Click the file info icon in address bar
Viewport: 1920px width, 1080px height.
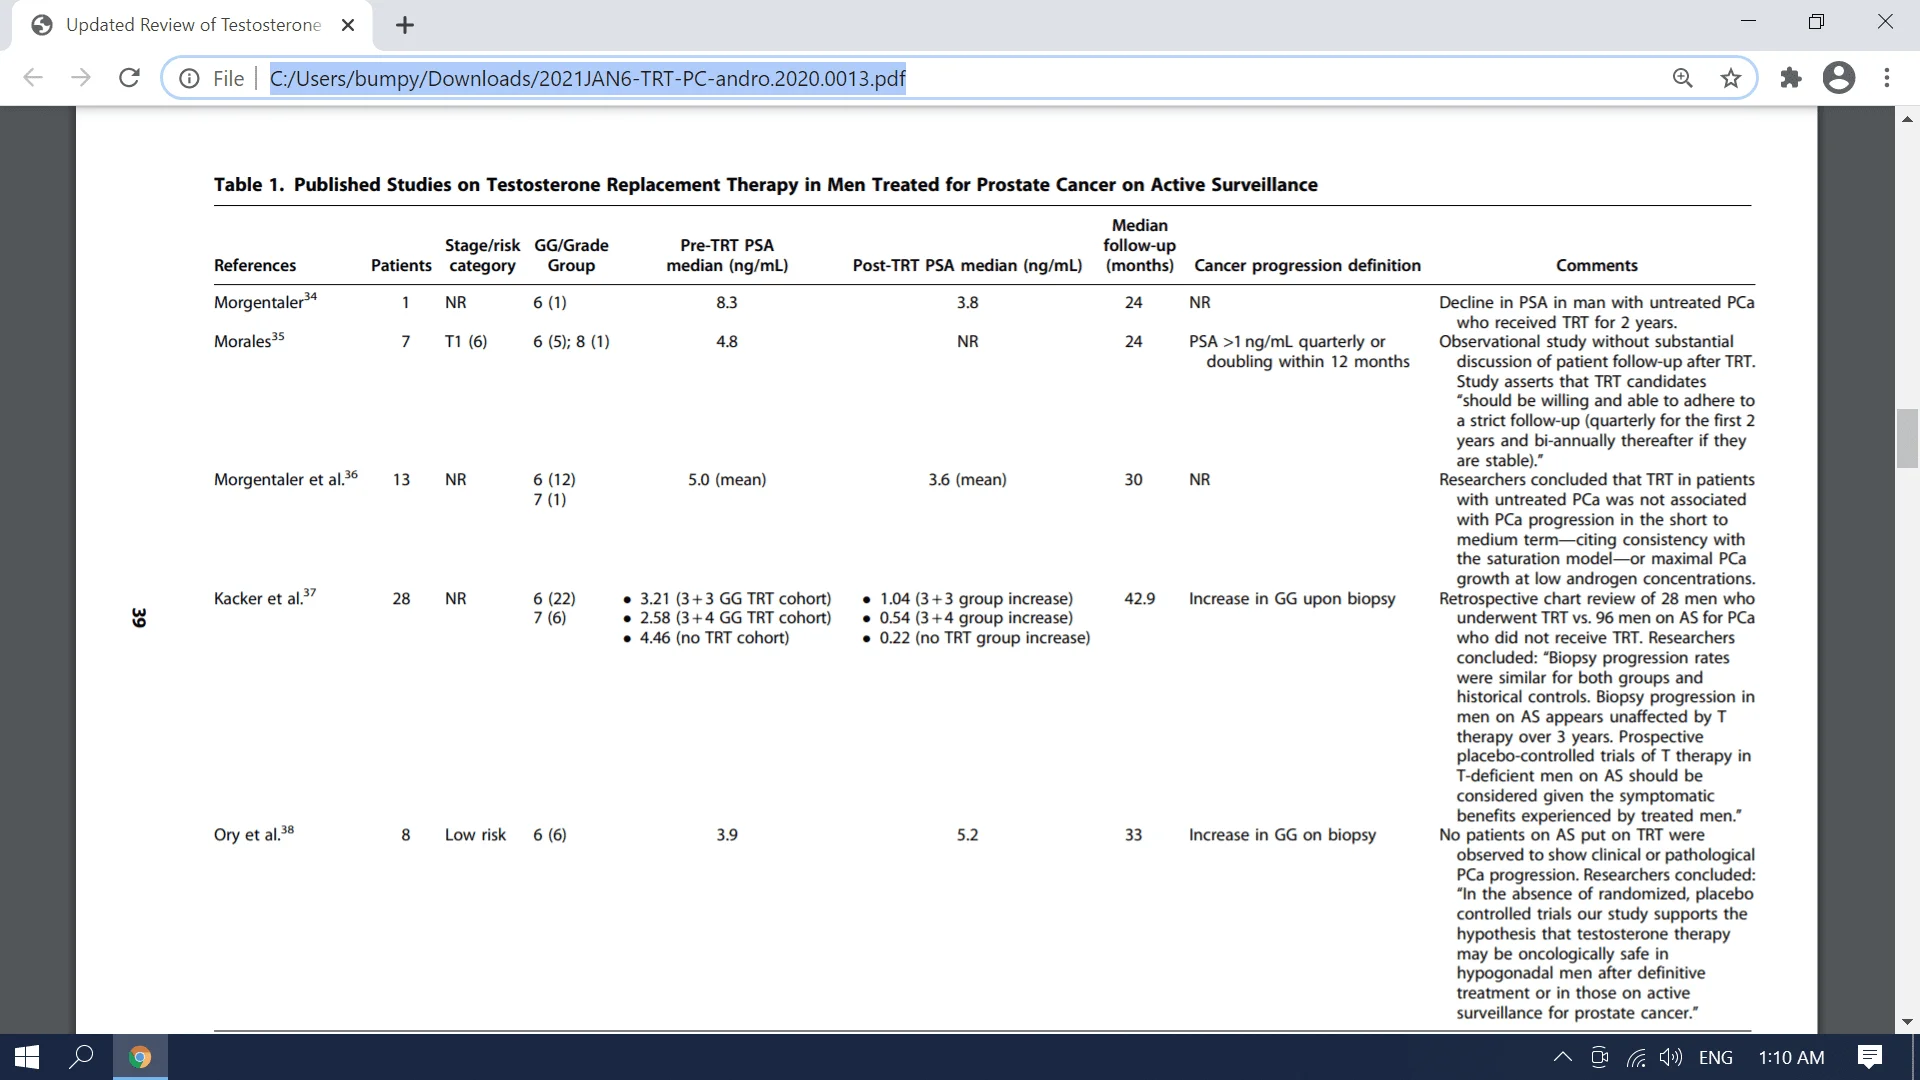(x=189, y=78)
